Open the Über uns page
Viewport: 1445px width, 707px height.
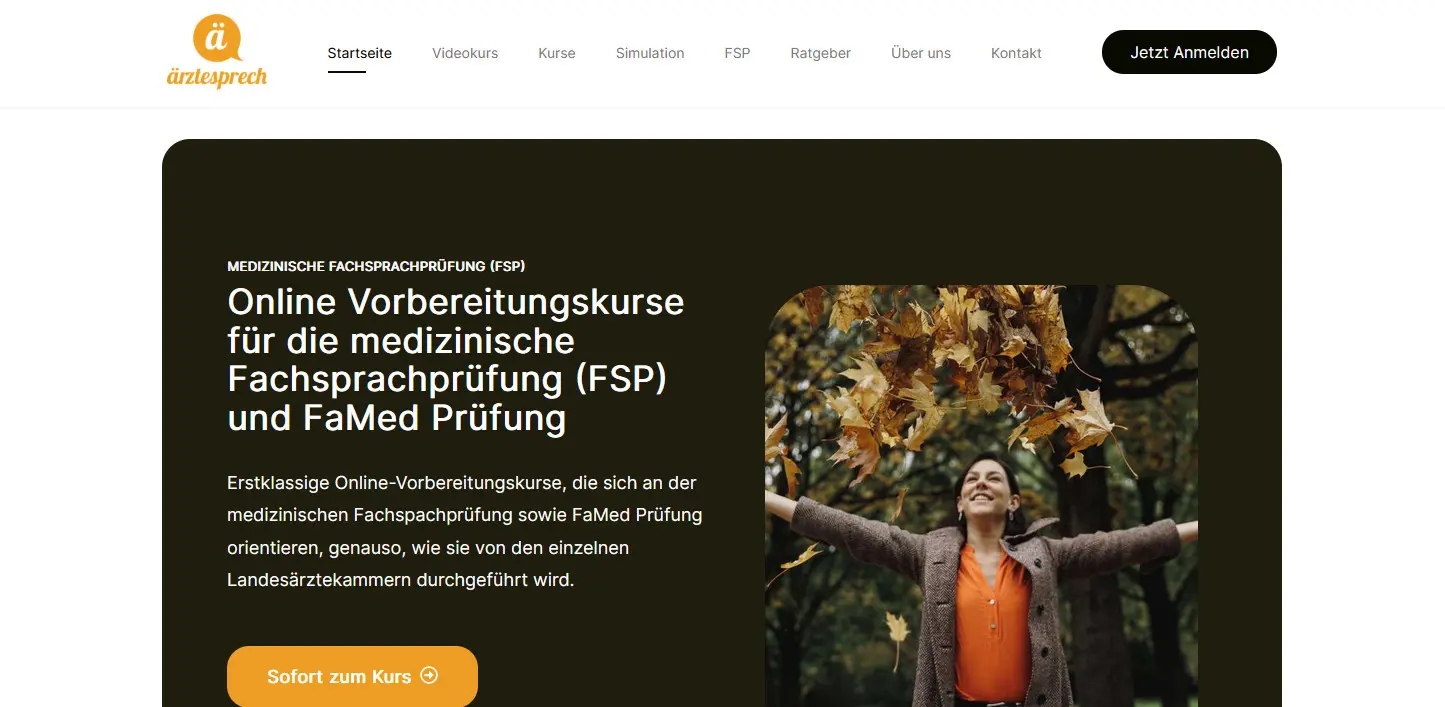coord(921,53)
